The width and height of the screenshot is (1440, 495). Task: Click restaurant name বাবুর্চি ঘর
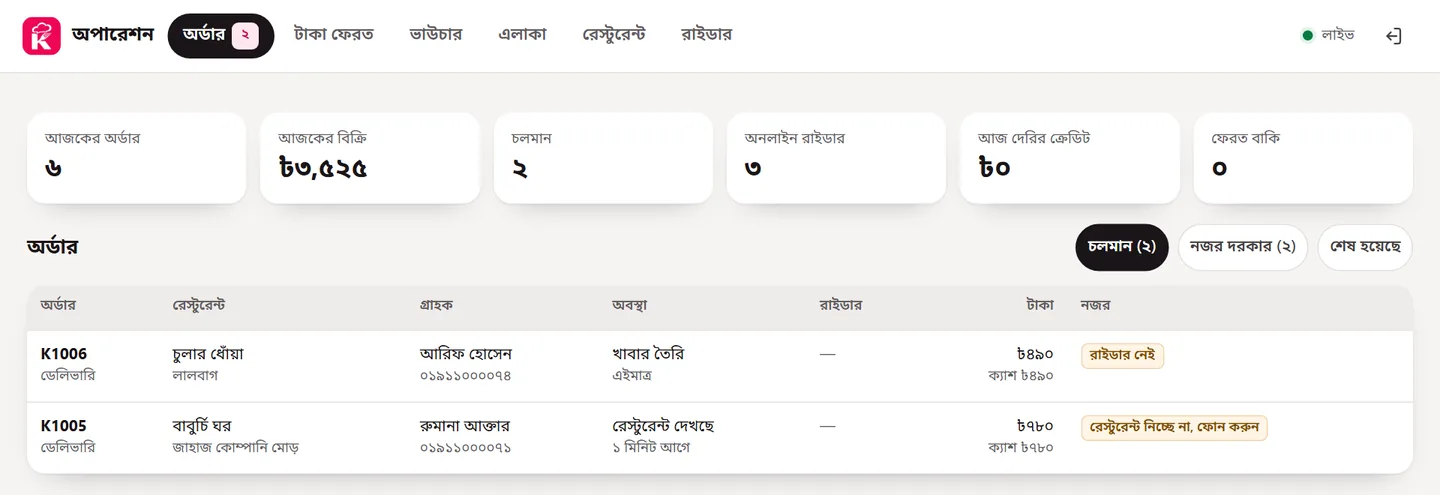[x=202, y=426]
